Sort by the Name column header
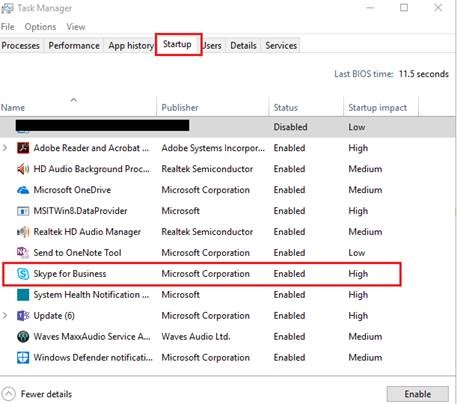The width and height of the screenshot is (457, 404). [78, 107]
